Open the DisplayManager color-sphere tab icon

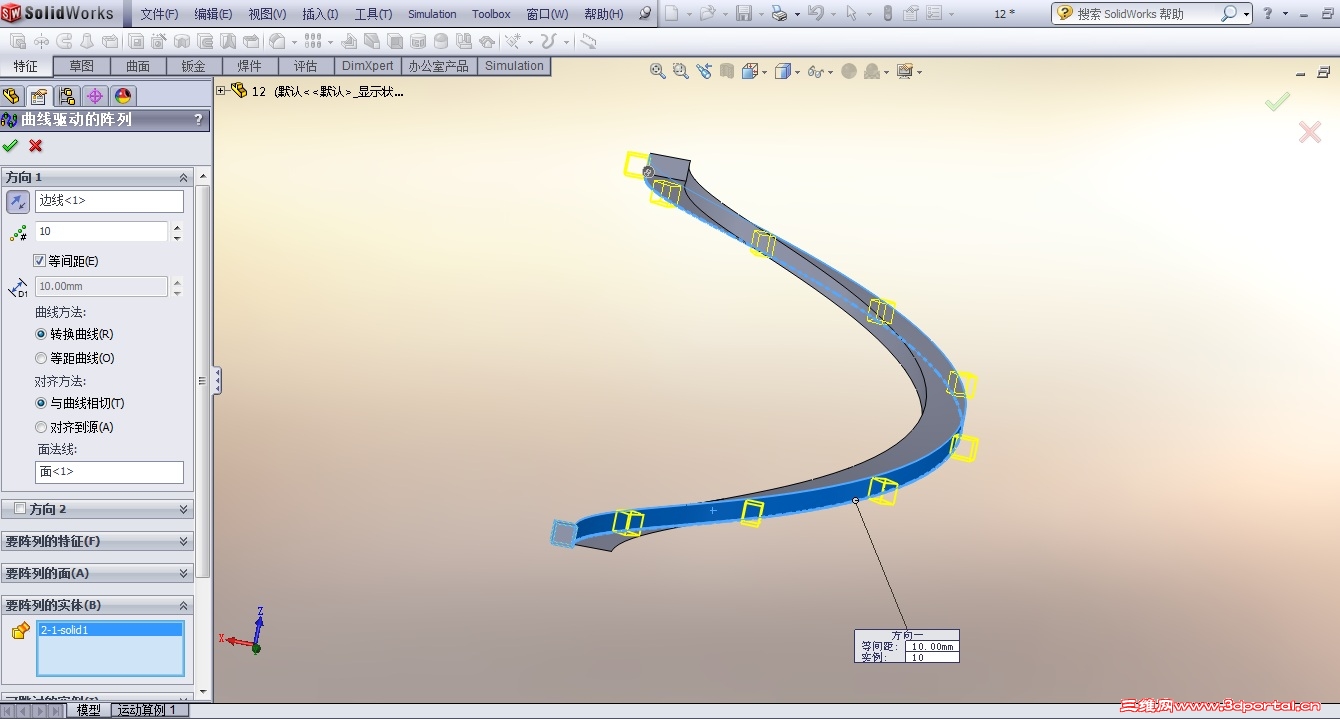tap(123, 96)
